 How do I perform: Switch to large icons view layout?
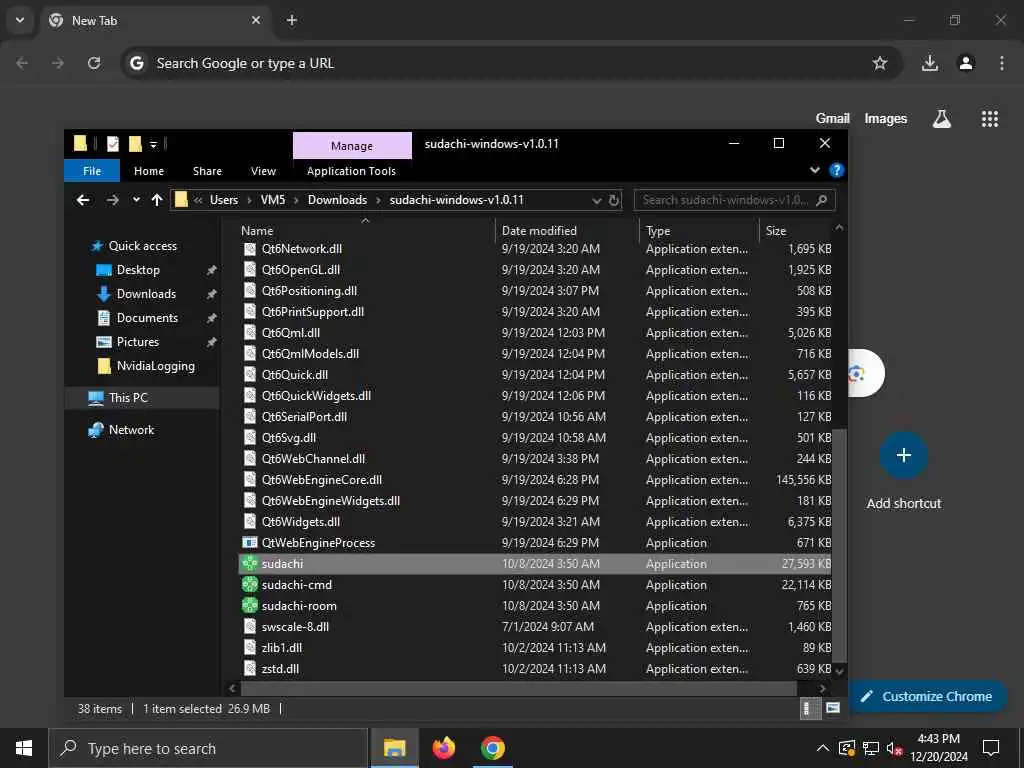(833, 709)
